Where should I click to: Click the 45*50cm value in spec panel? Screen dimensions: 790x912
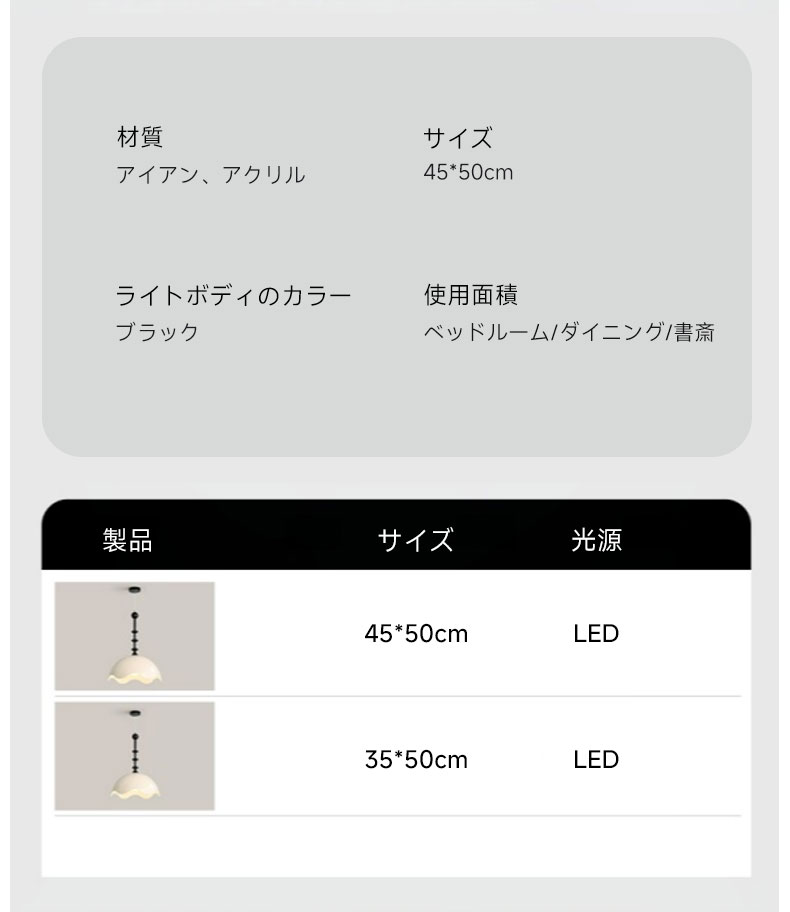[x=468, y=172]
